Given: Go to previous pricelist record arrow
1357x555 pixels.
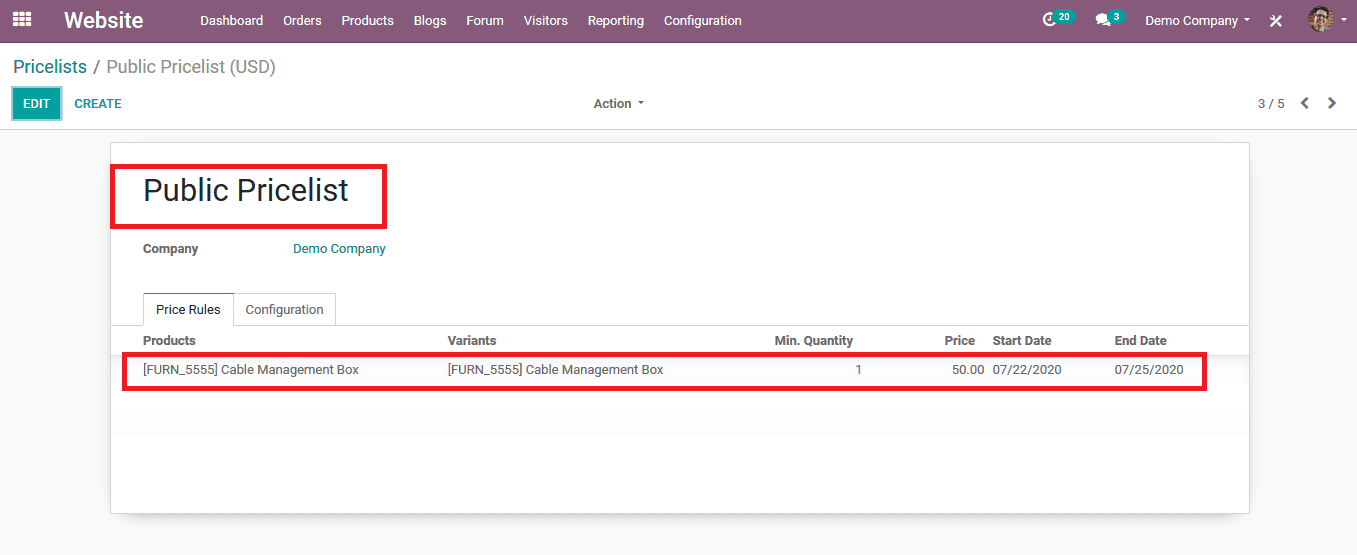Looking at the screenshot, I should click(1305, 103).
